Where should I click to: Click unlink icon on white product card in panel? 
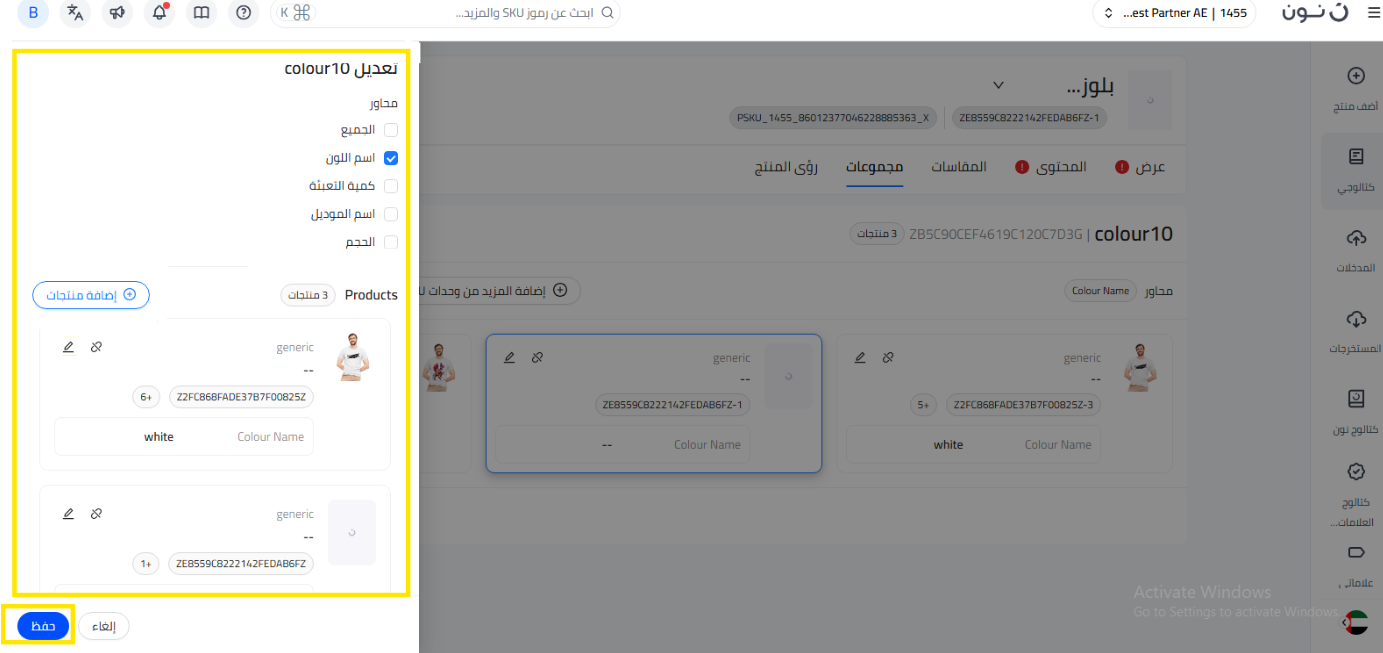click(x=96, y=347)
